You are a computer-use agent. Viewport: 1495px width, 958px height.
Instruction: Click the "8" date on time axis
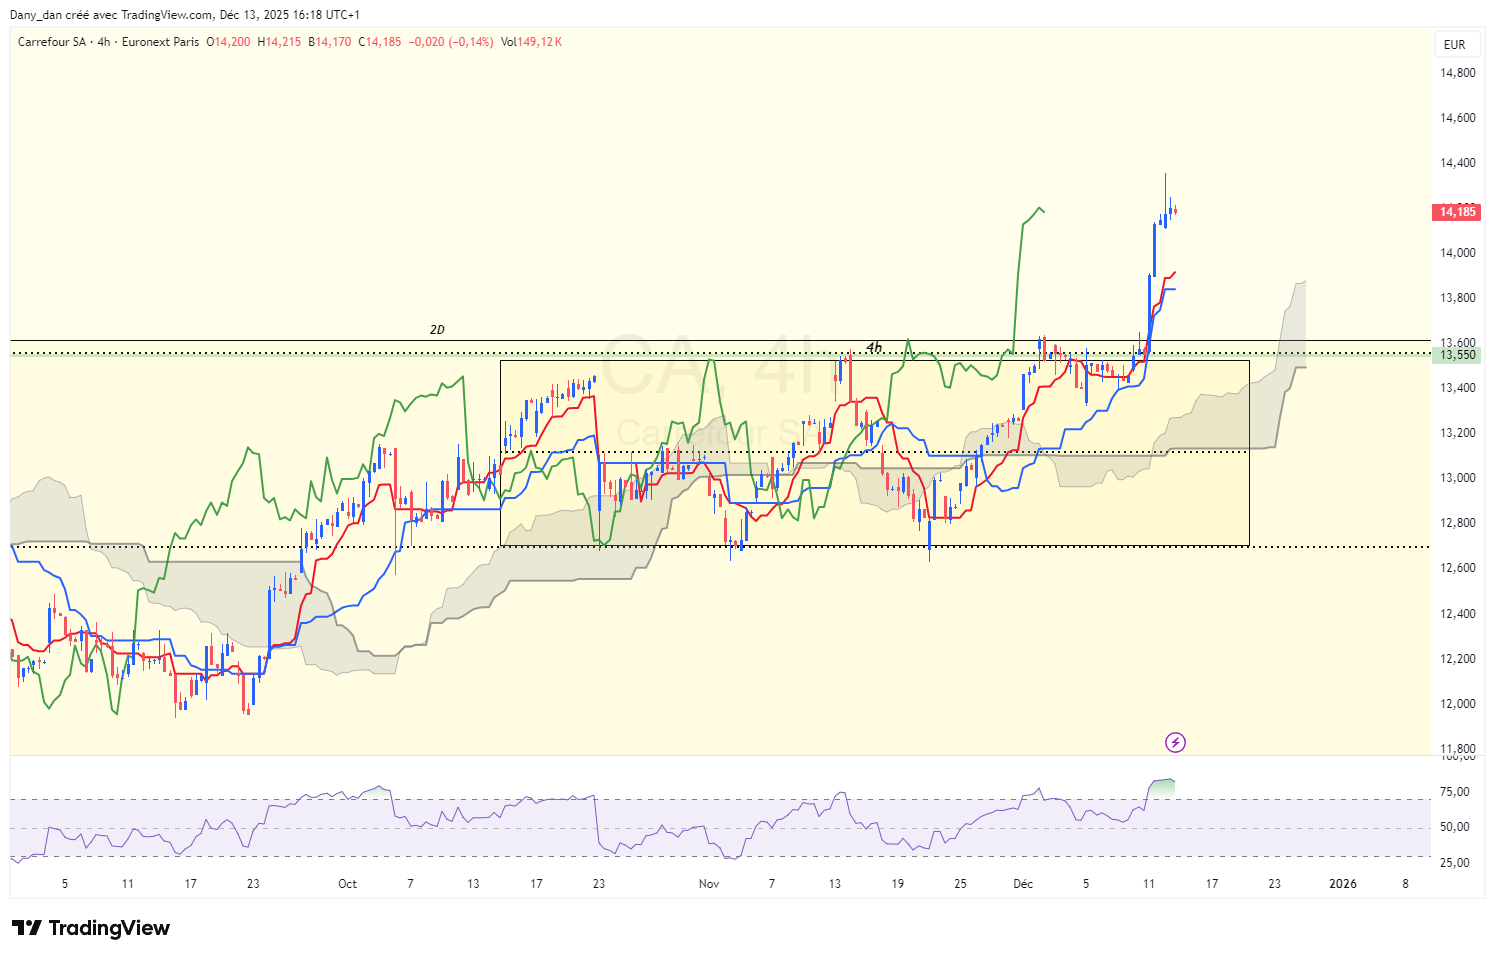coord(1406,884)
